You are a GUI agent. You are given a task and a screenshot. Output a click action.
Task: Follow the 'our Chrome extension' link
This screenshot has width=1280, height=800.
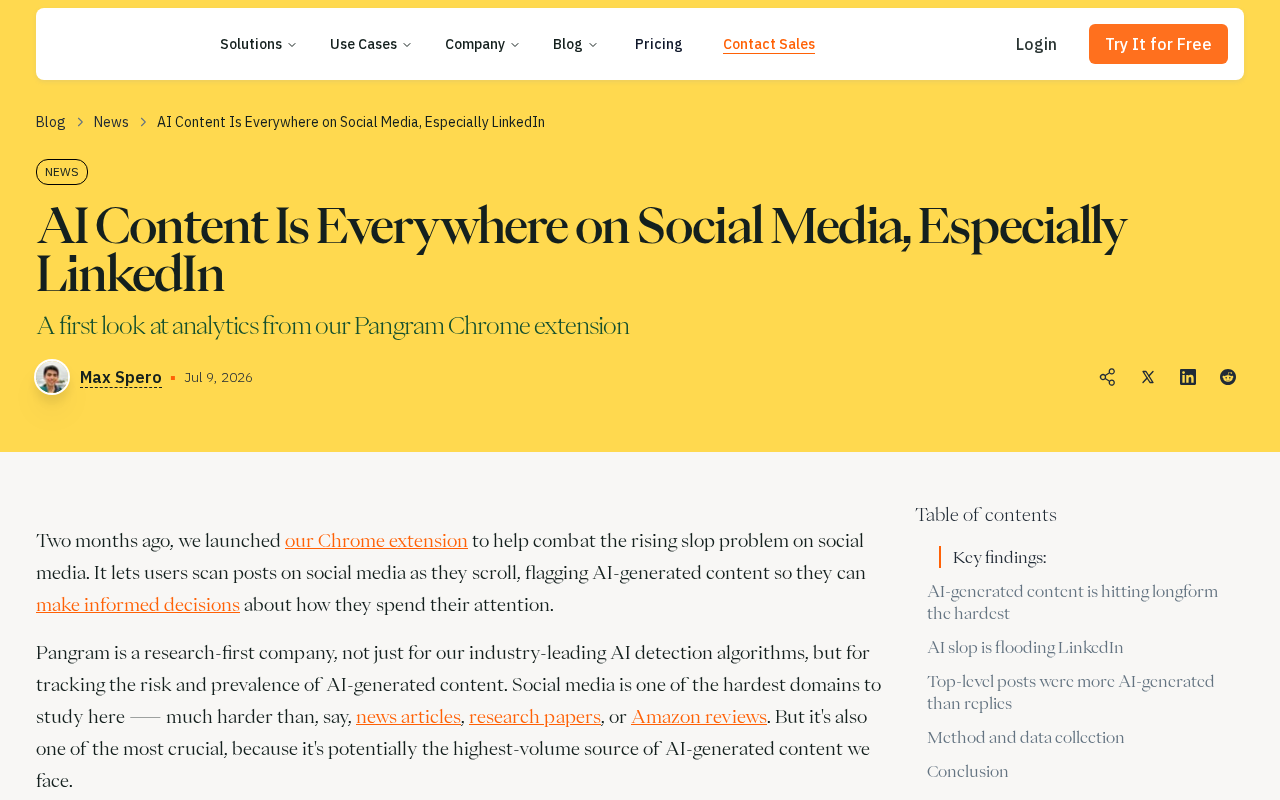click(x=376, y=541)
